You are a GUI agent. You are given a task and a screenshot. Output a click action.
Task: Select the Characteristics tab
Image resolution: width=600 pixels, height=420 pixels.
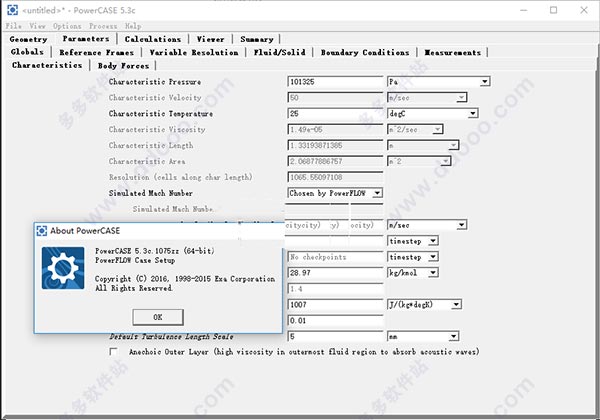(47, 65)
